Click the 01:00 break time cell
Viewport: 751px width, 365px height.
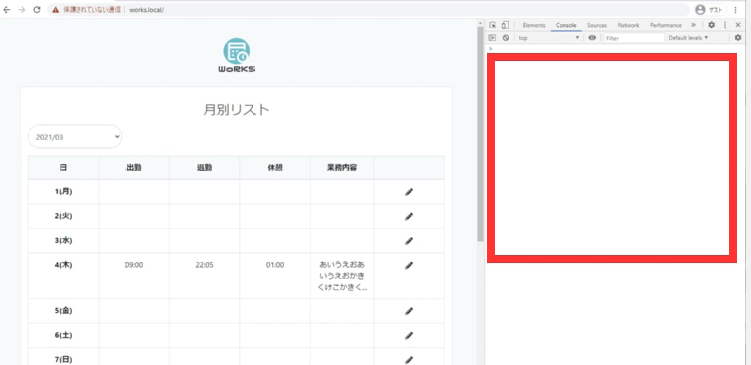(x=275, y=276)
